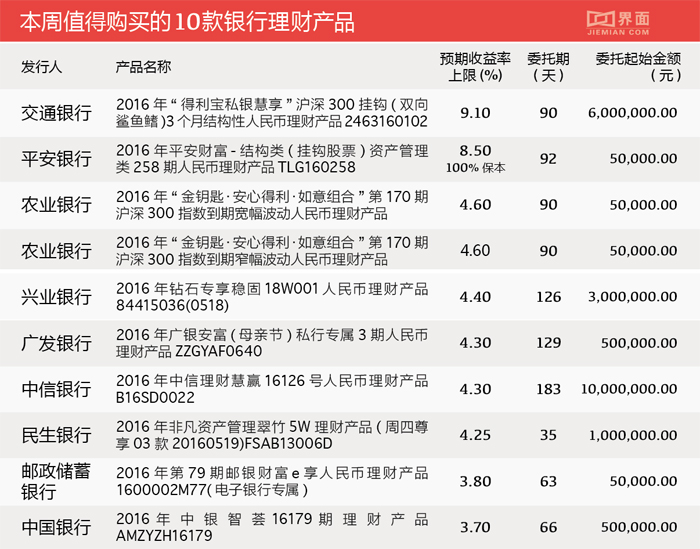Image resolution: width=700 pixels, height=549 pixels.
Task: Click the 委托期(天) column header
Action: pos(548,67)
